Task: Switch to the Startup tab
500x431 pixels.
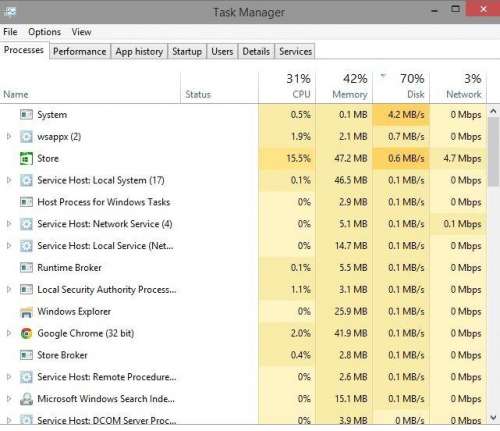Action: [x=187, y=52]
